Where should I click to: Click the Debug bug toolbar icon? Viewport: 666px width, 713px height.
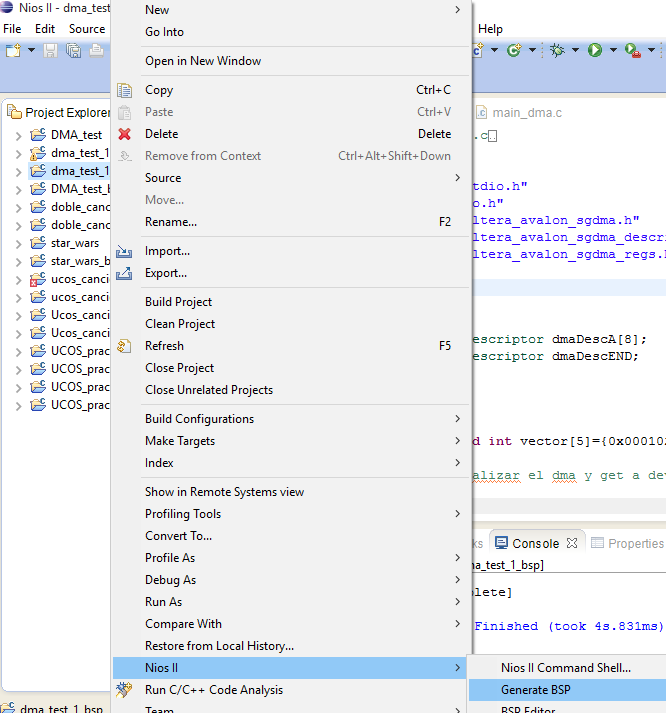coord(557,50)
